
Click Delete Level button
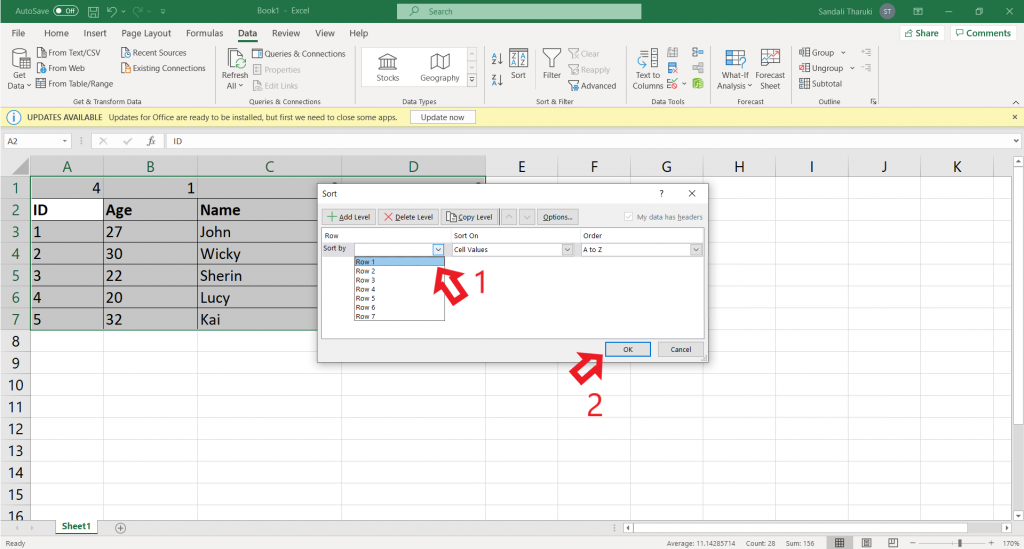408,217
